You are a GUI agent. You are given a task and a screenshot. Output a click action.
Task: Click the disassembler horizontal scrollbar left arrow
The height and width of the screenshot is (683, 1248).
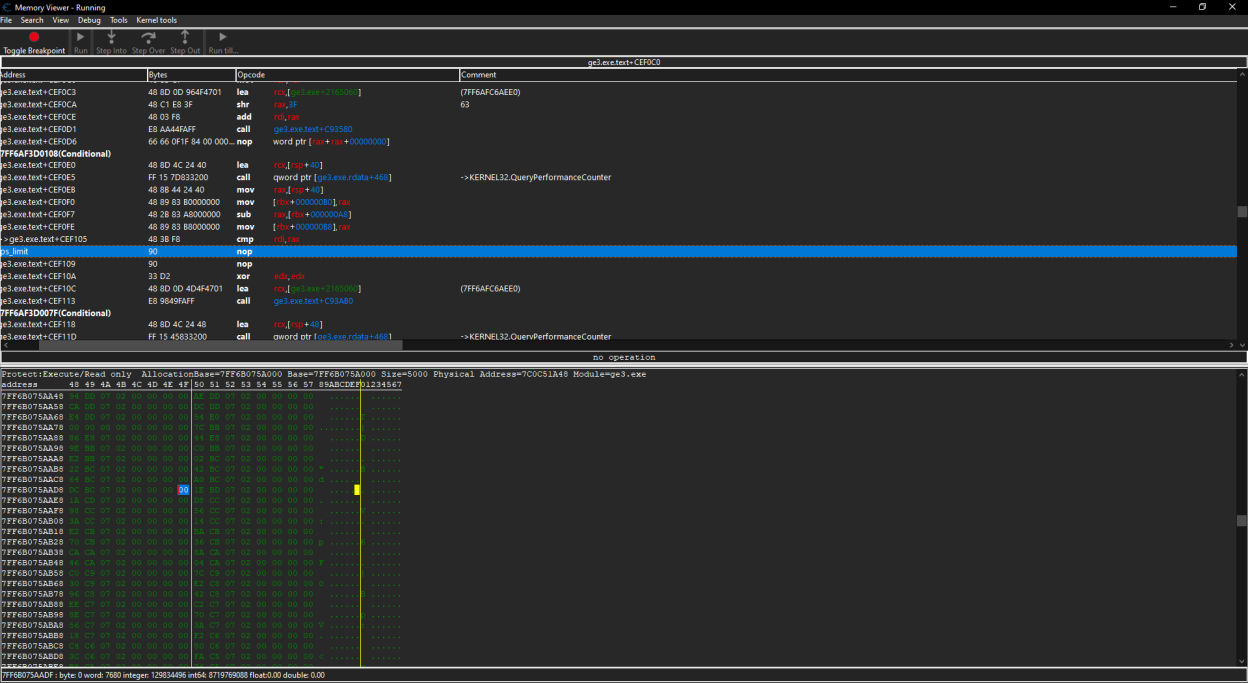click(x=4, y=345)
